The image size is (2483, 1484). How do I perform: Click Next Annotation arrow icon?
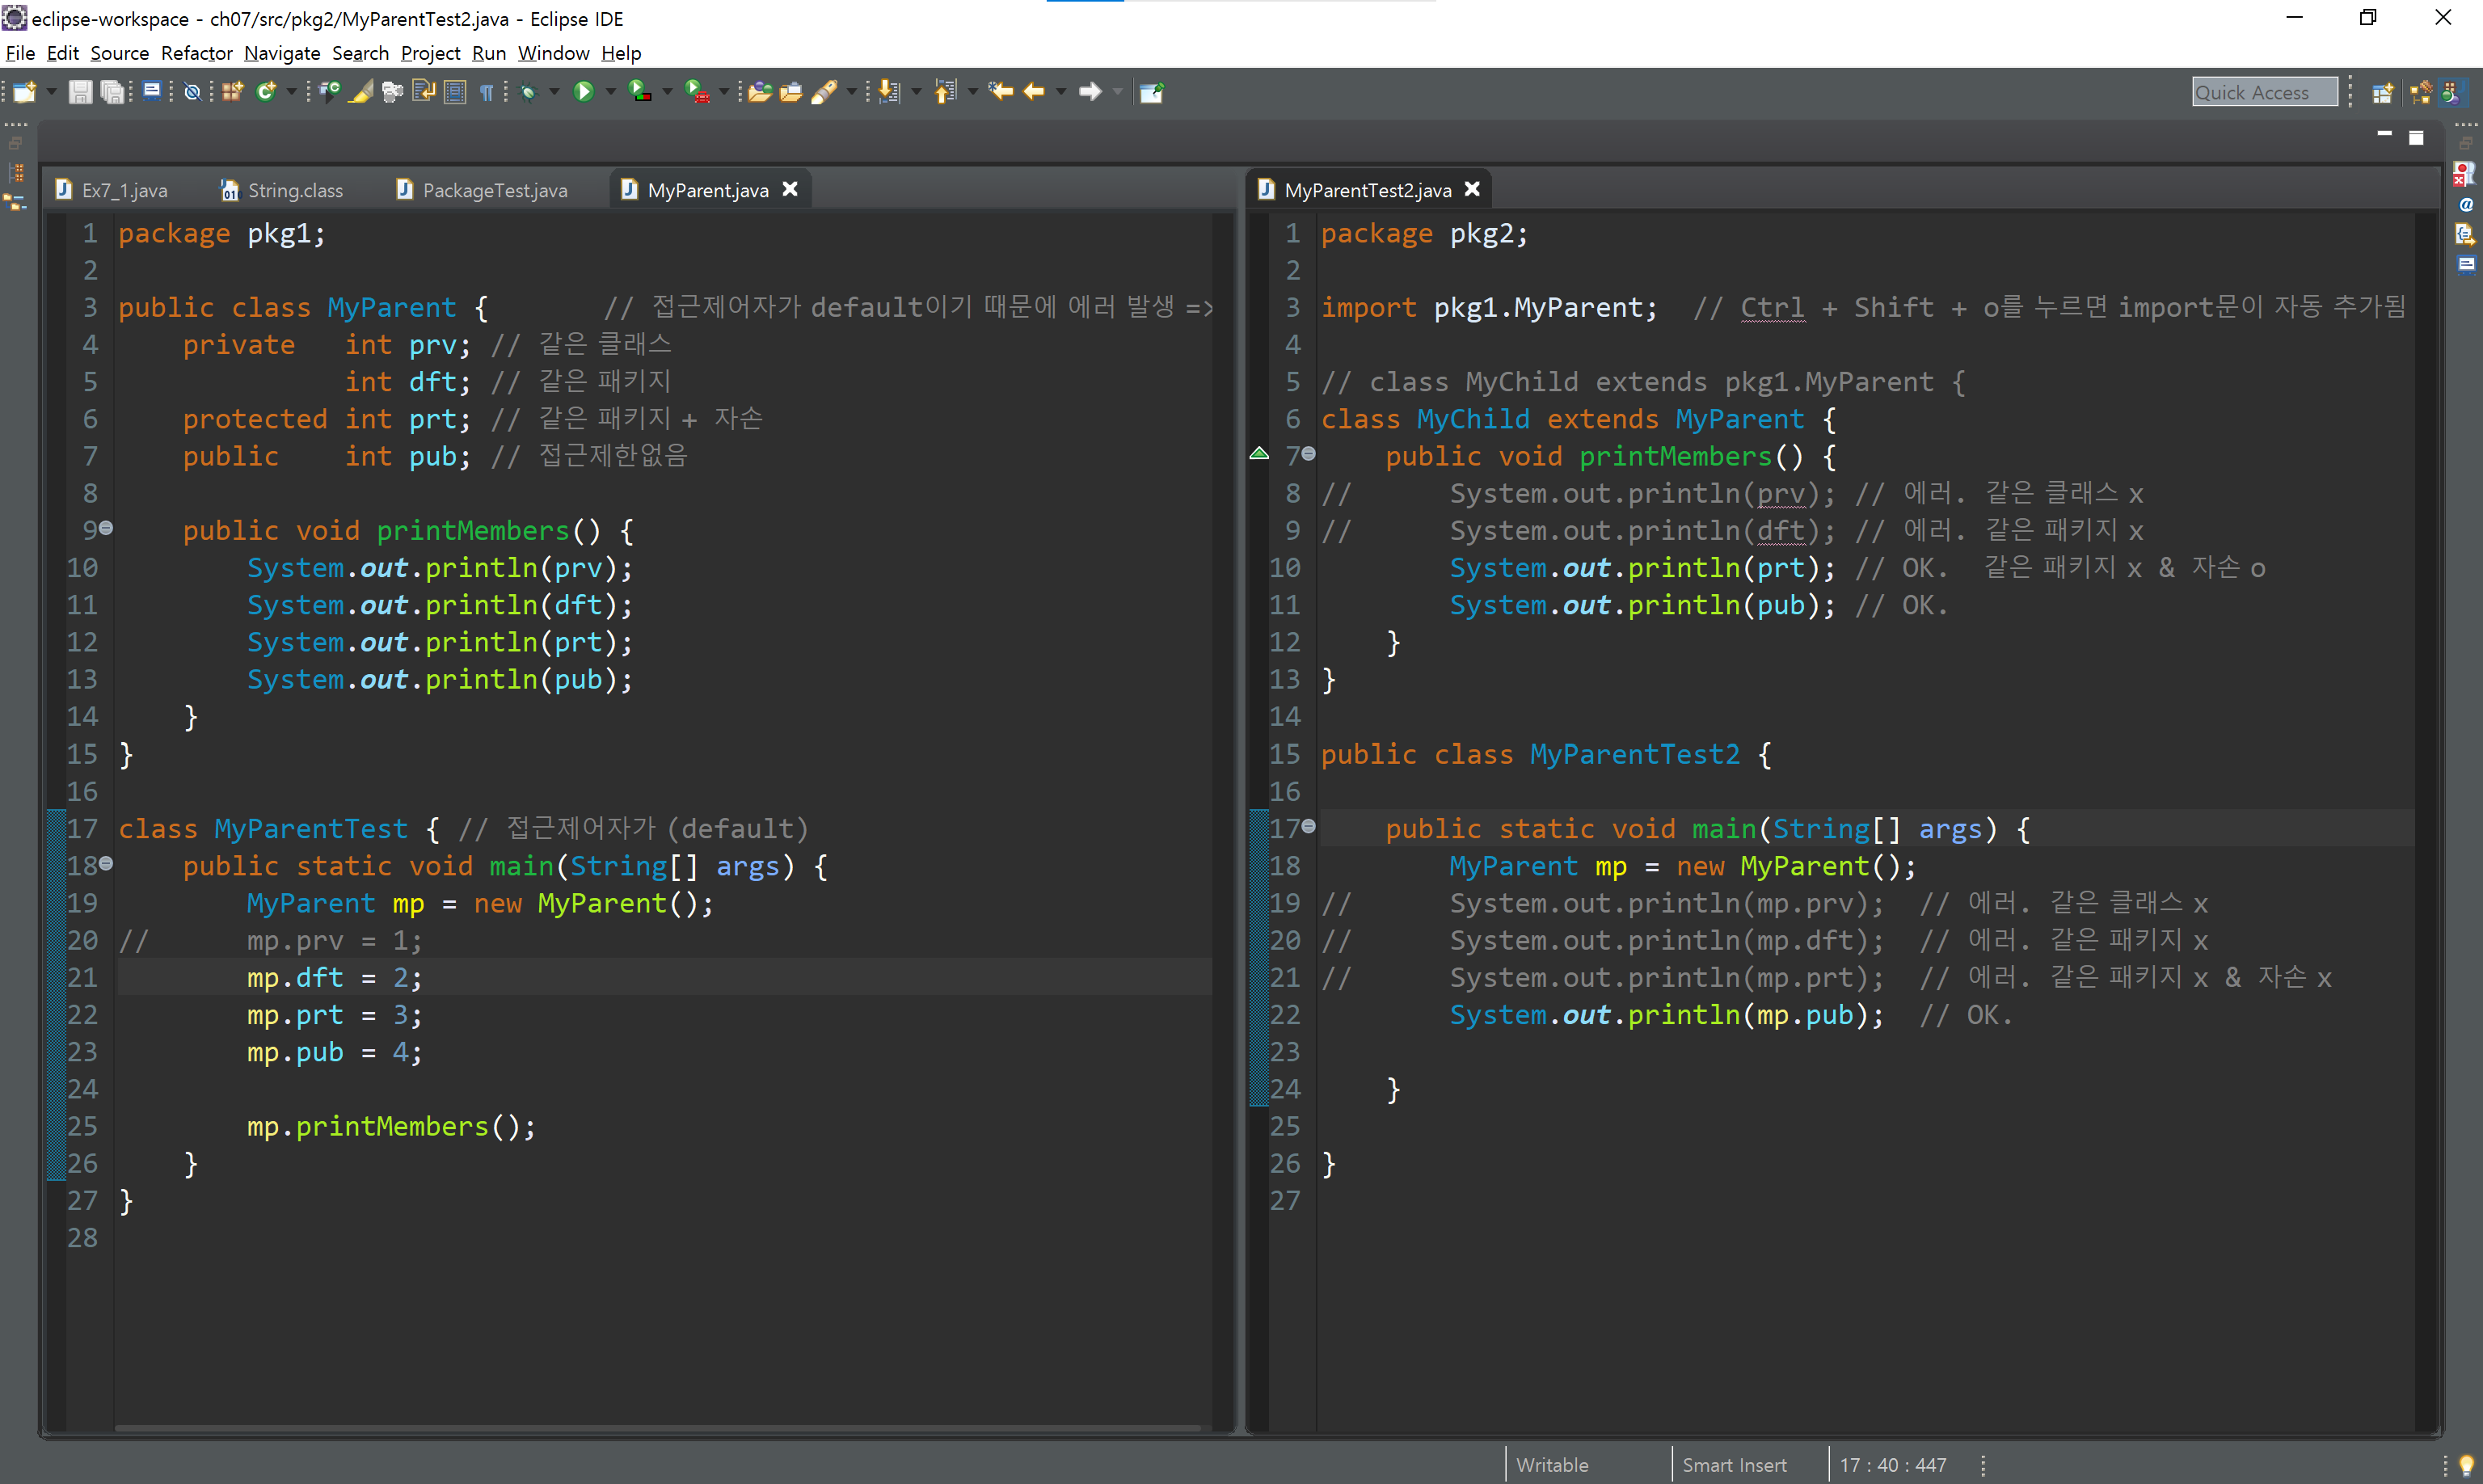click(x=888, y=92)
